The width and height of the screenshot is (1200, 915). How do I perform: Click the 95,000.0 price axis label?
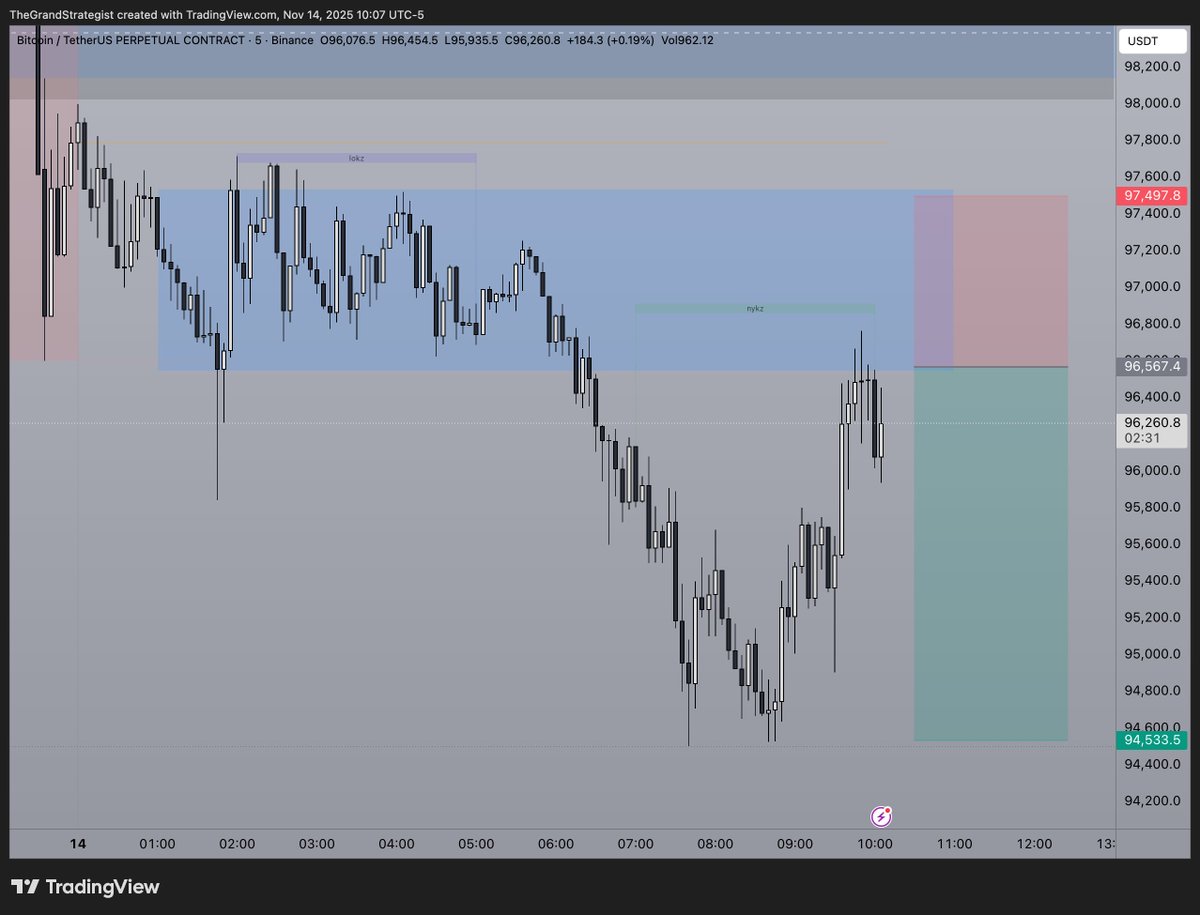(1153, 655)
